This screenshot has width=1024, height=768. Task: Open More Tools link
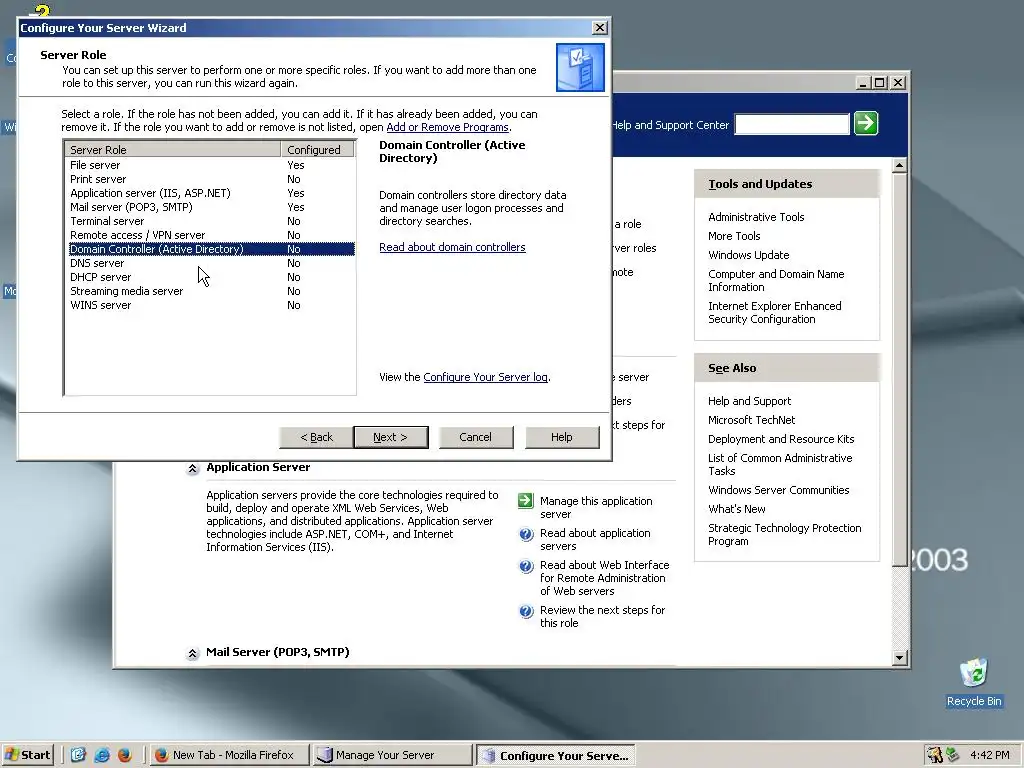pos(734,236)
